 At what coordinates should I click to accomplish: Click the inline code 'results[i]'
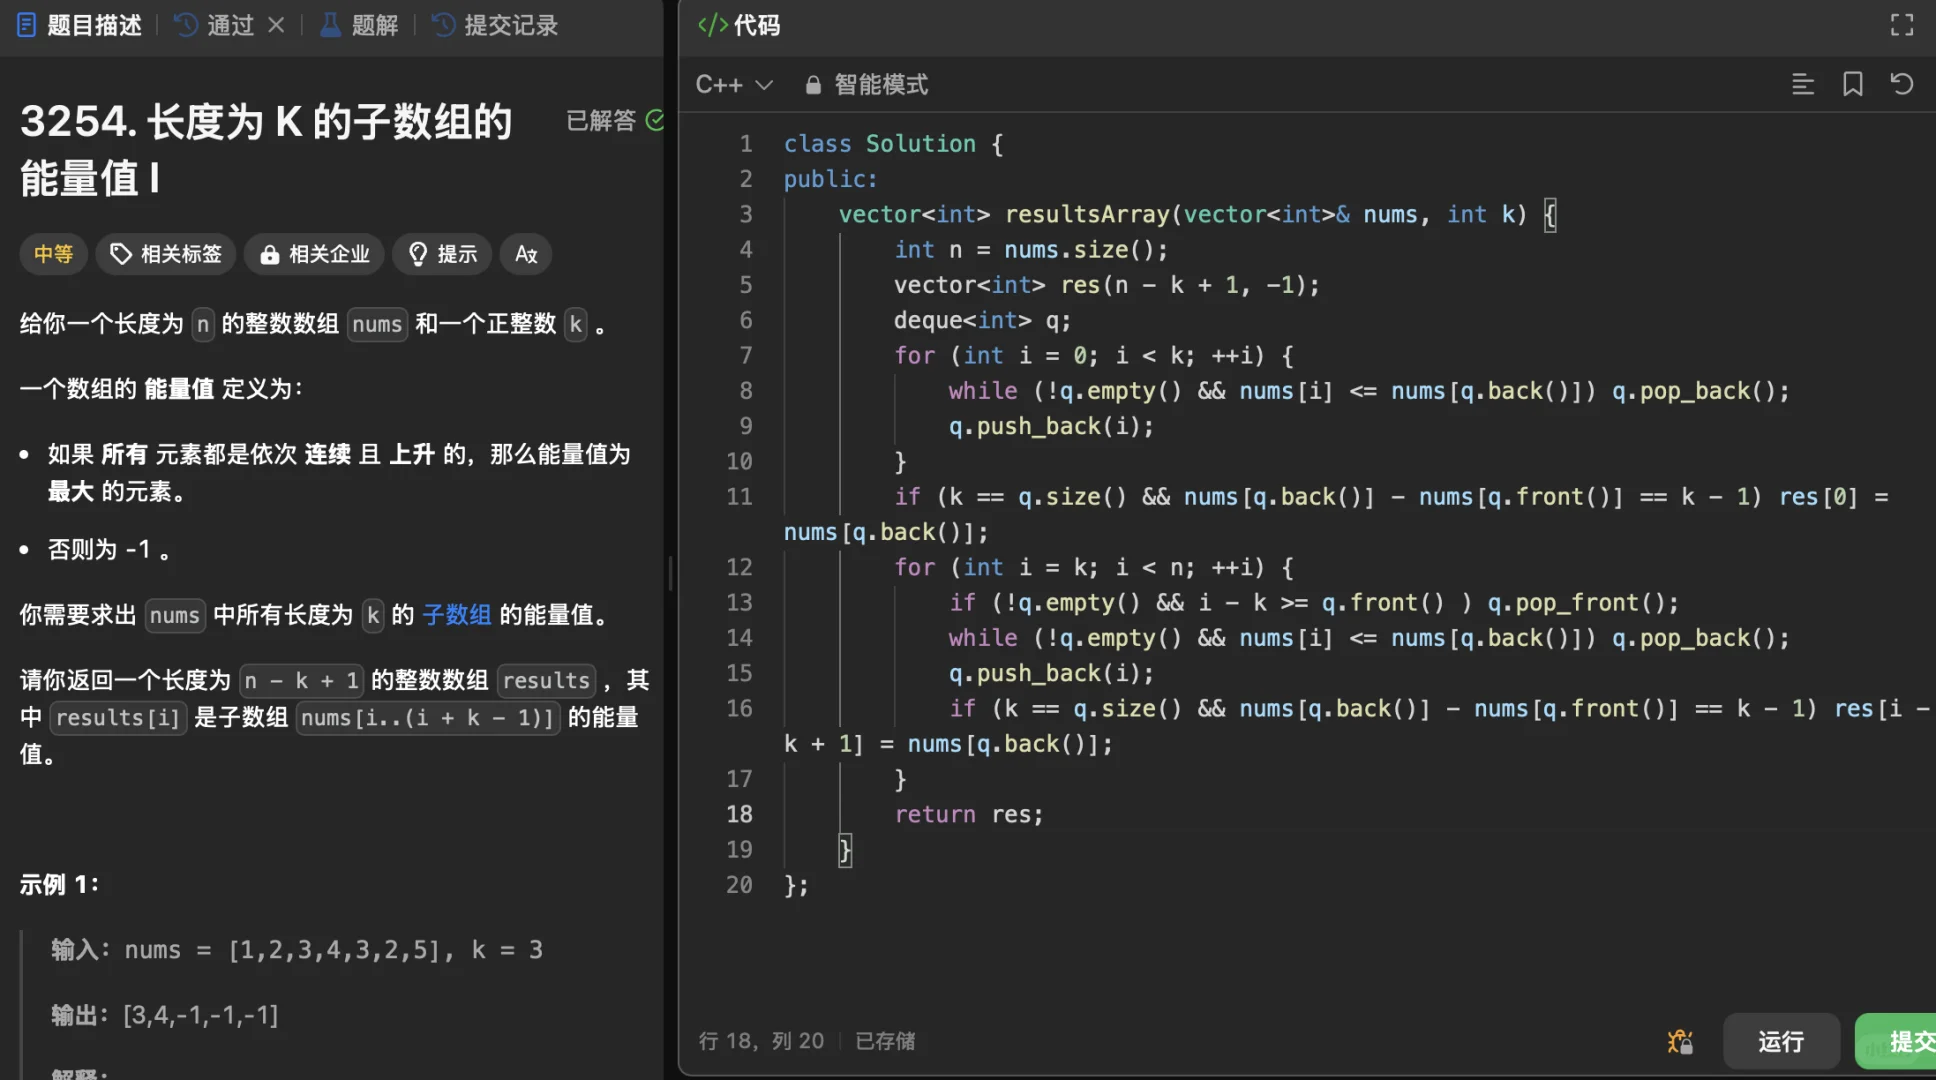(118, 718)
